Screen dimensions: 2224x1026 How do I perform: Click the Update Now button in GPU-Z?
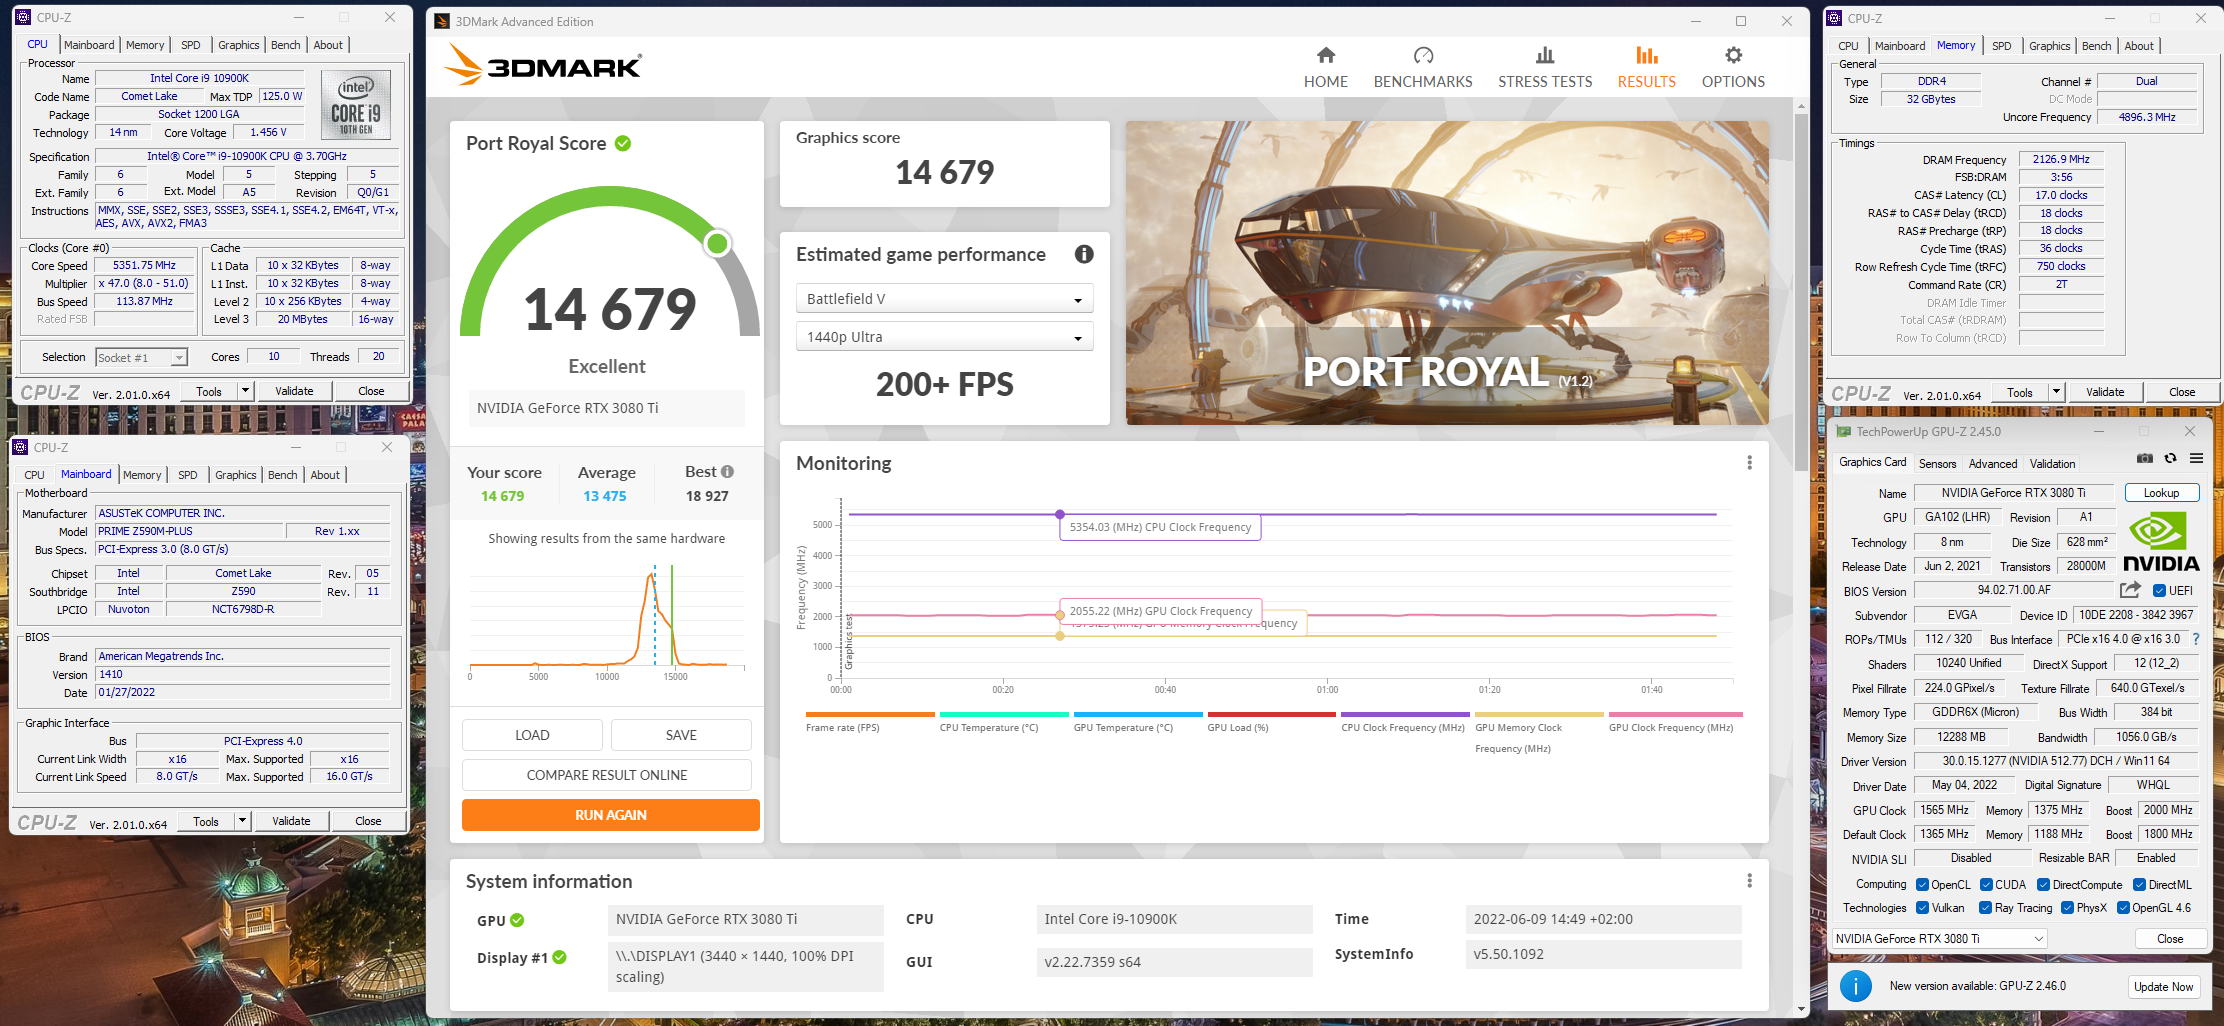click(x=2163, y=986)
